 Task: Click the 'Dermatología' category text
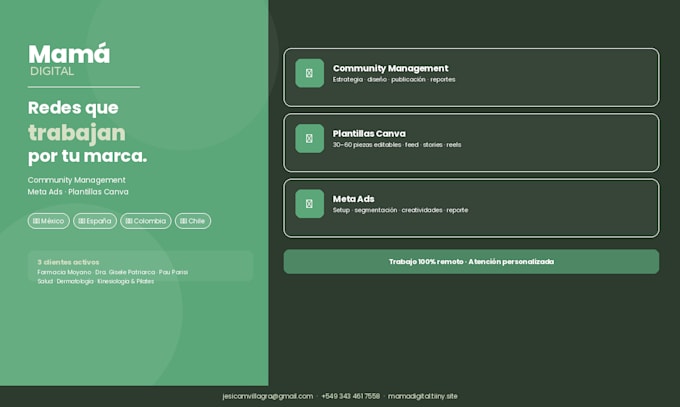coord(75,281)
